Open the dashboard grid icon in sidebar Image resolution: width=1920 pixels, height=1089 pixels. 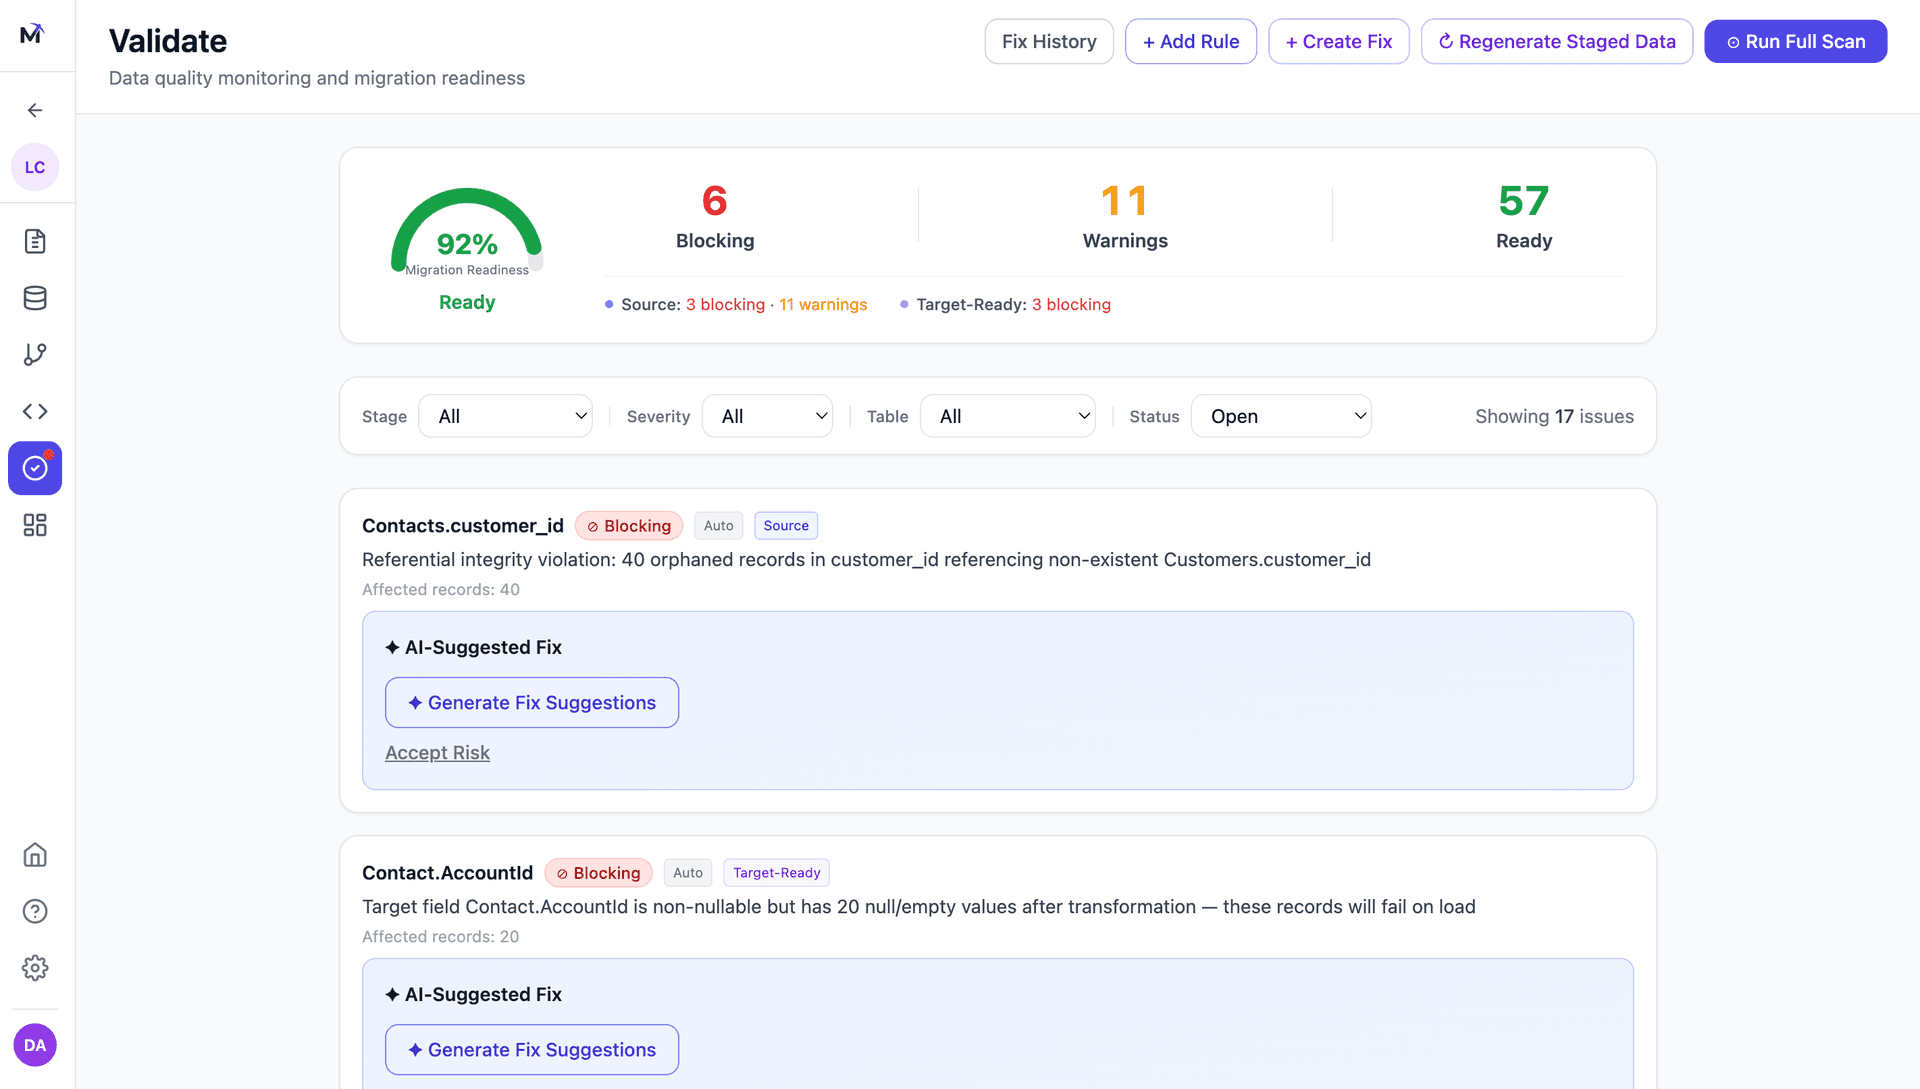tap(35, 524)
